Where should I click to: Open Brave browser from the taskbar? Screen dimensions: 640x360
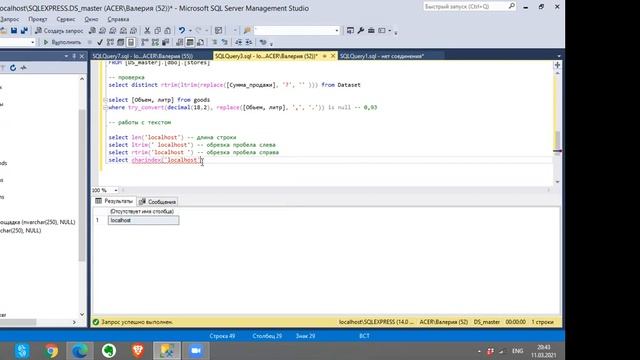click(x=138, y=351)
